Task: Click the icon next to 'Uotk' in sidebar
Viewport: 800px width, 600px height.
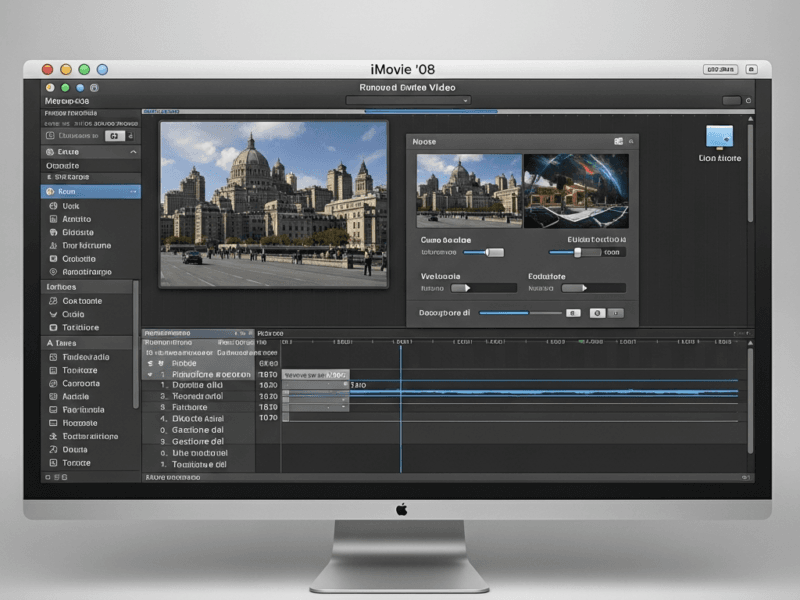Action: 52,205
